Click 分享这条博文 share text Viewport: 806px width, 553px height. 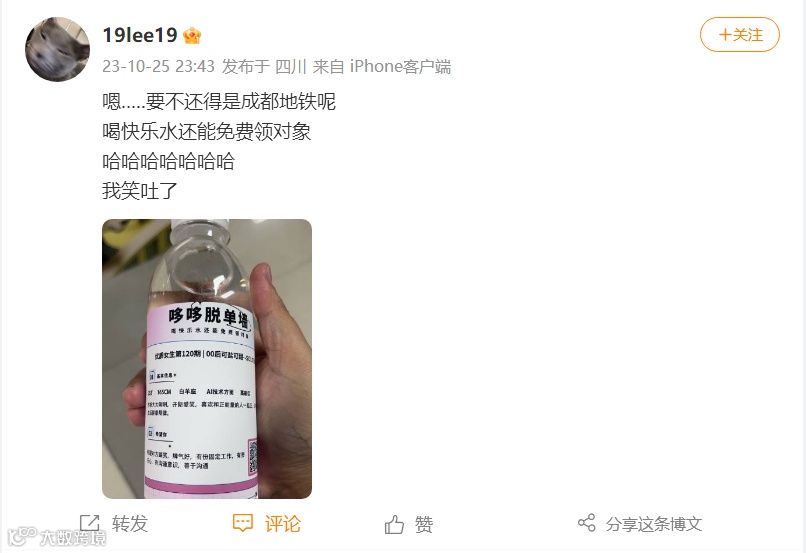click(654, 524)
